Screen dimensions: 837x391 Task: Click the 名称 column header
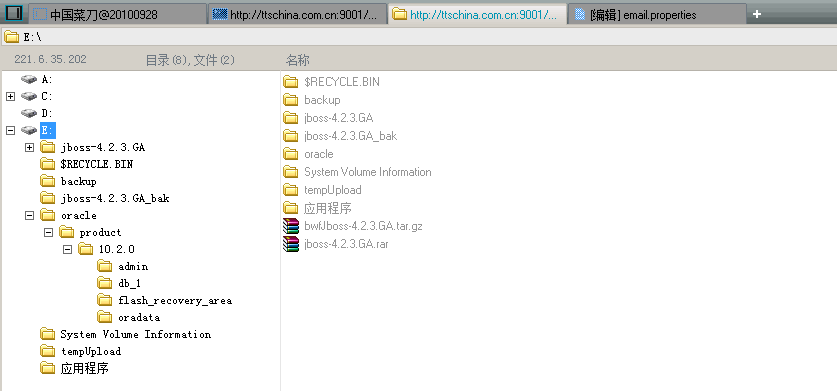tap(298, 60)
